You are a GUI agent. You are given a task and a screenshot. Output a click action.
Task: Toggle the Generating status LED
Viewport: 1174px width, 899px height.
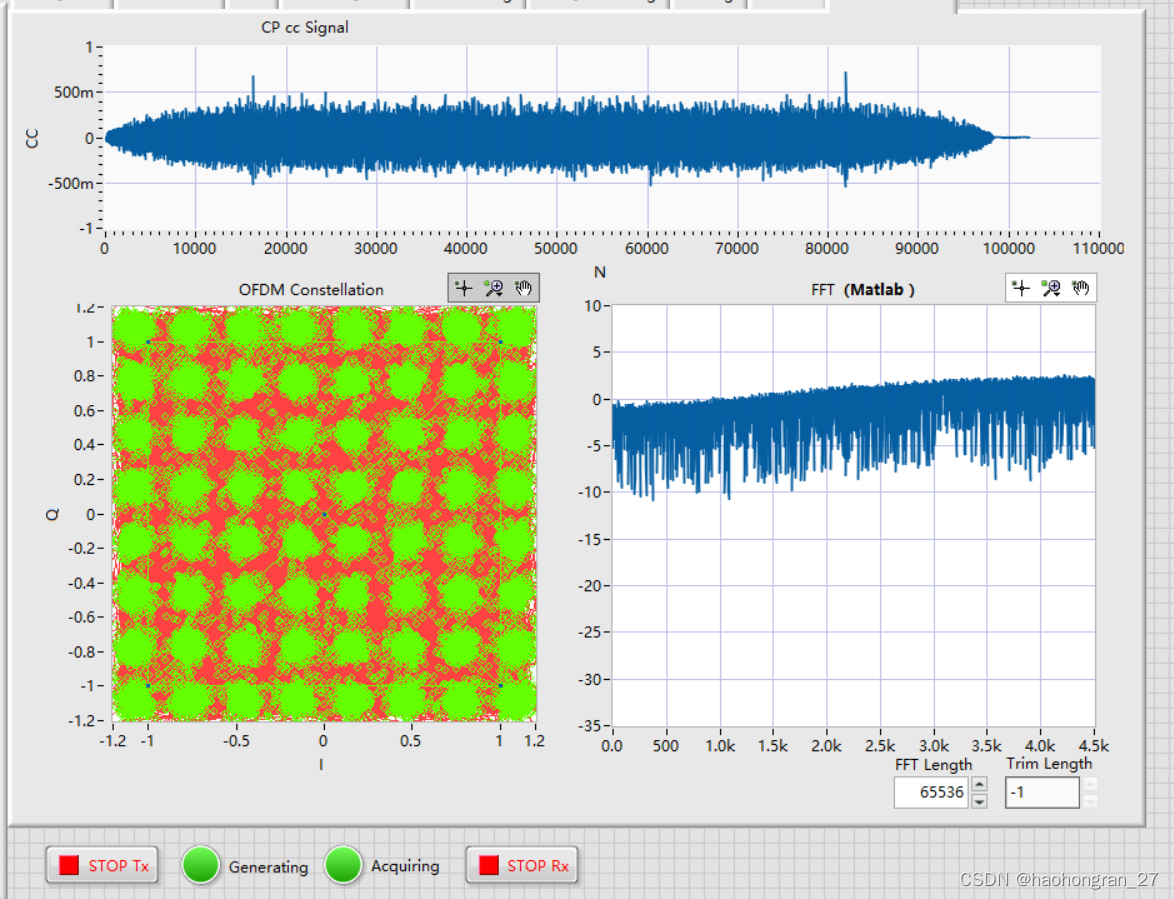(201, 865)
